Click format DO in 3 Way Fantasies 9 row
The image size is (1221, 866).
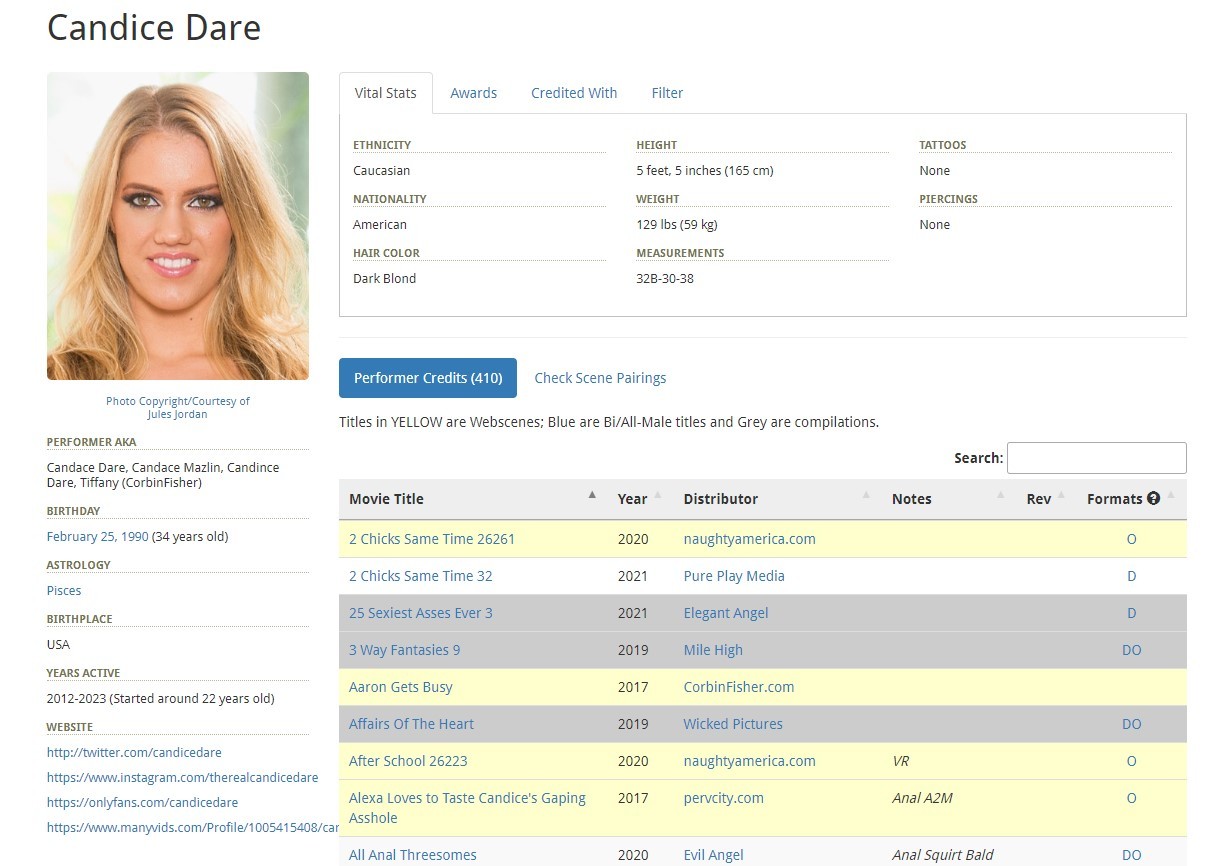[x=1132, y=650]
